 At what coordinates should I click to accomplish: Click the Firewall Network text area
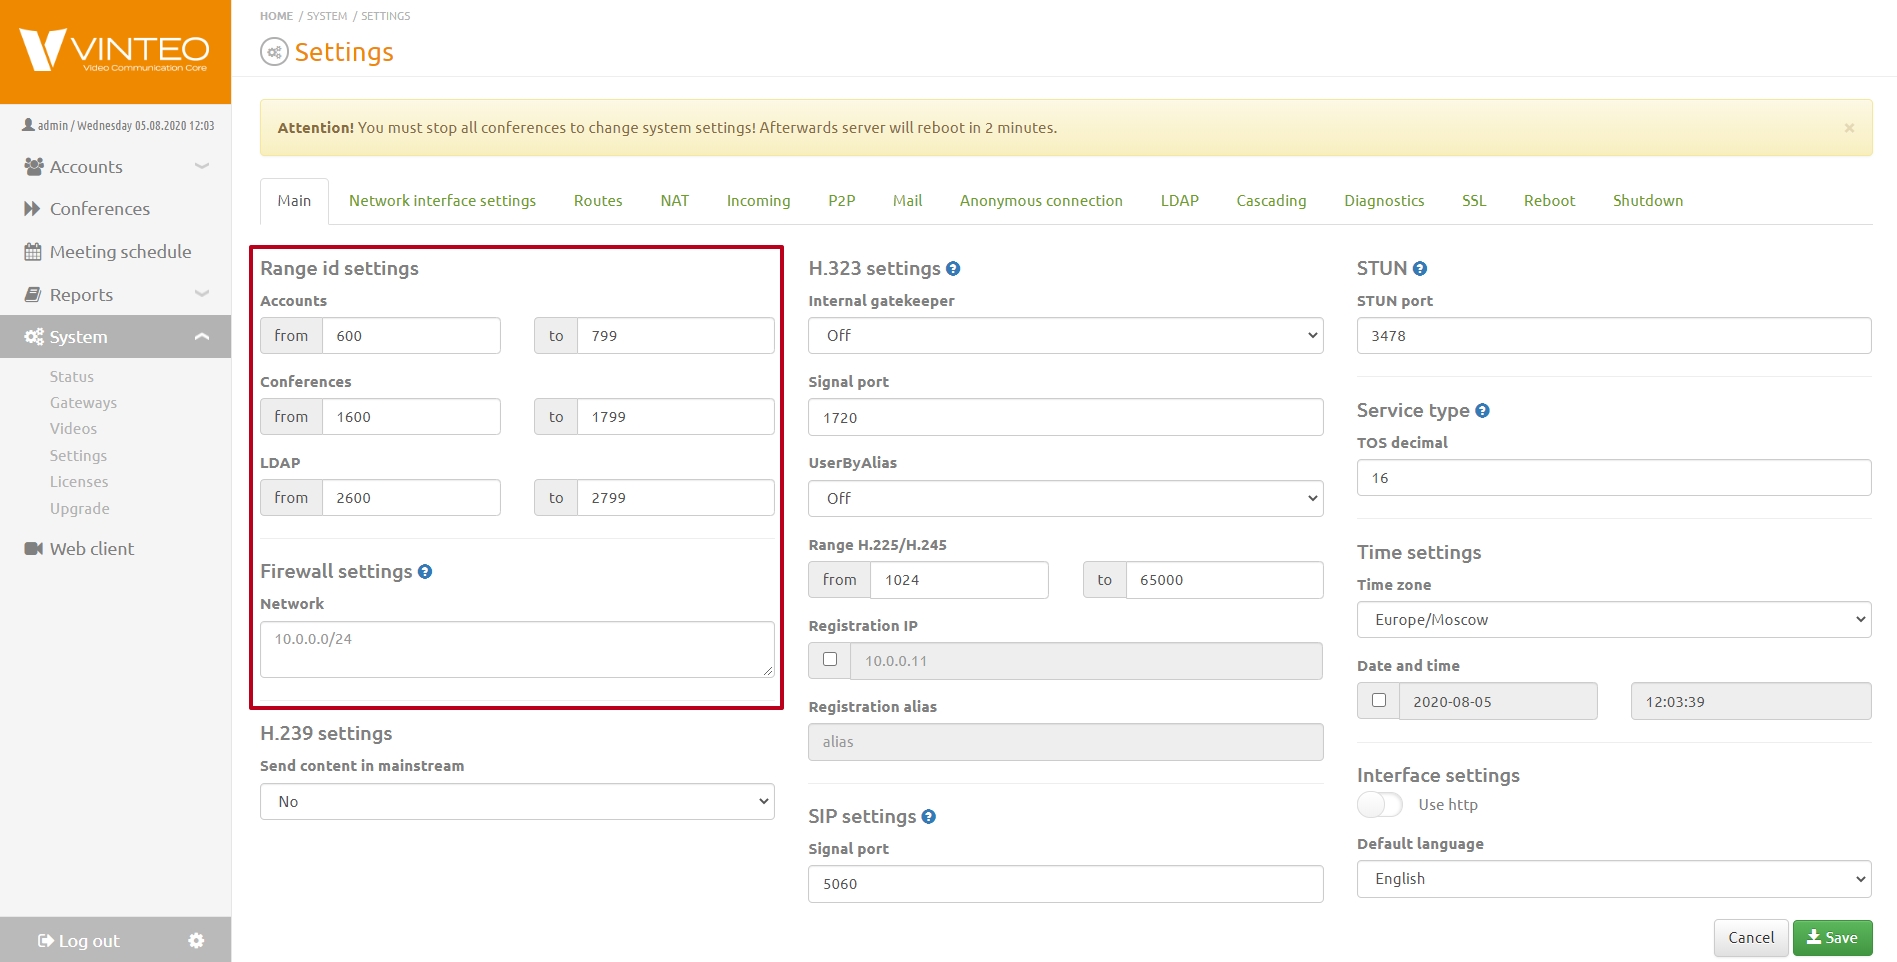(517, 650)
